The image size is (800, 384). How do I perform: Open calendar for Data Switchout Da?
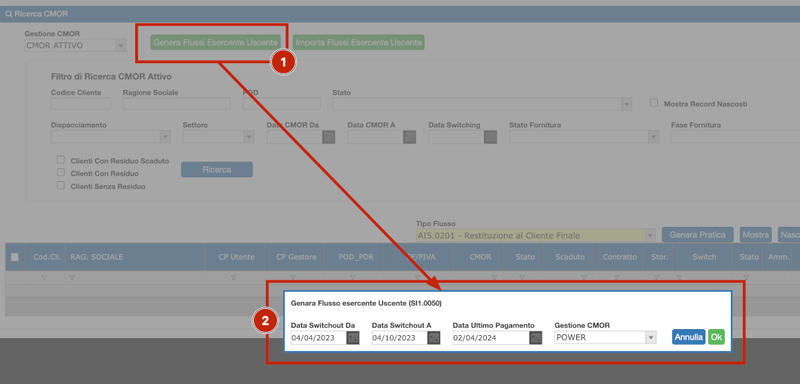[353, 338]
